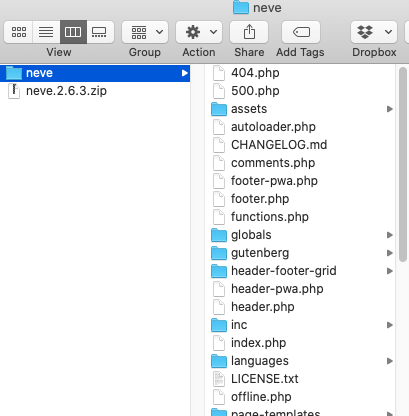
Task: Select the 404.php file
Action: coord(300,73)
